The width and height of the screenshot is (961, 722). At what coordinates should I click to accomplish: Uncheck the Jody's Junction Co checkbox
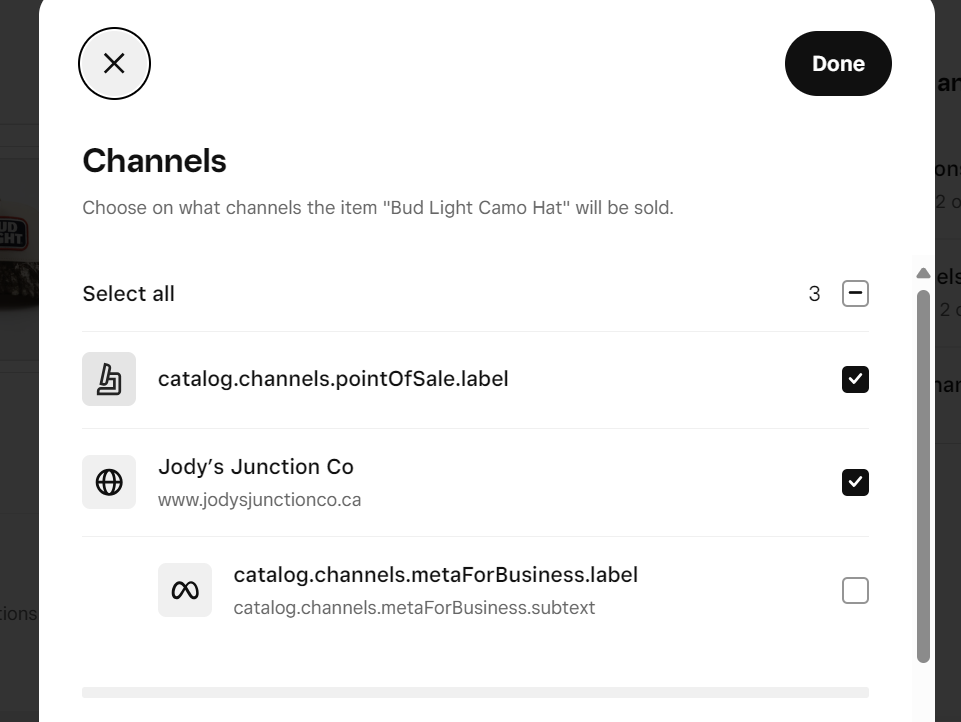coord(855,483)
